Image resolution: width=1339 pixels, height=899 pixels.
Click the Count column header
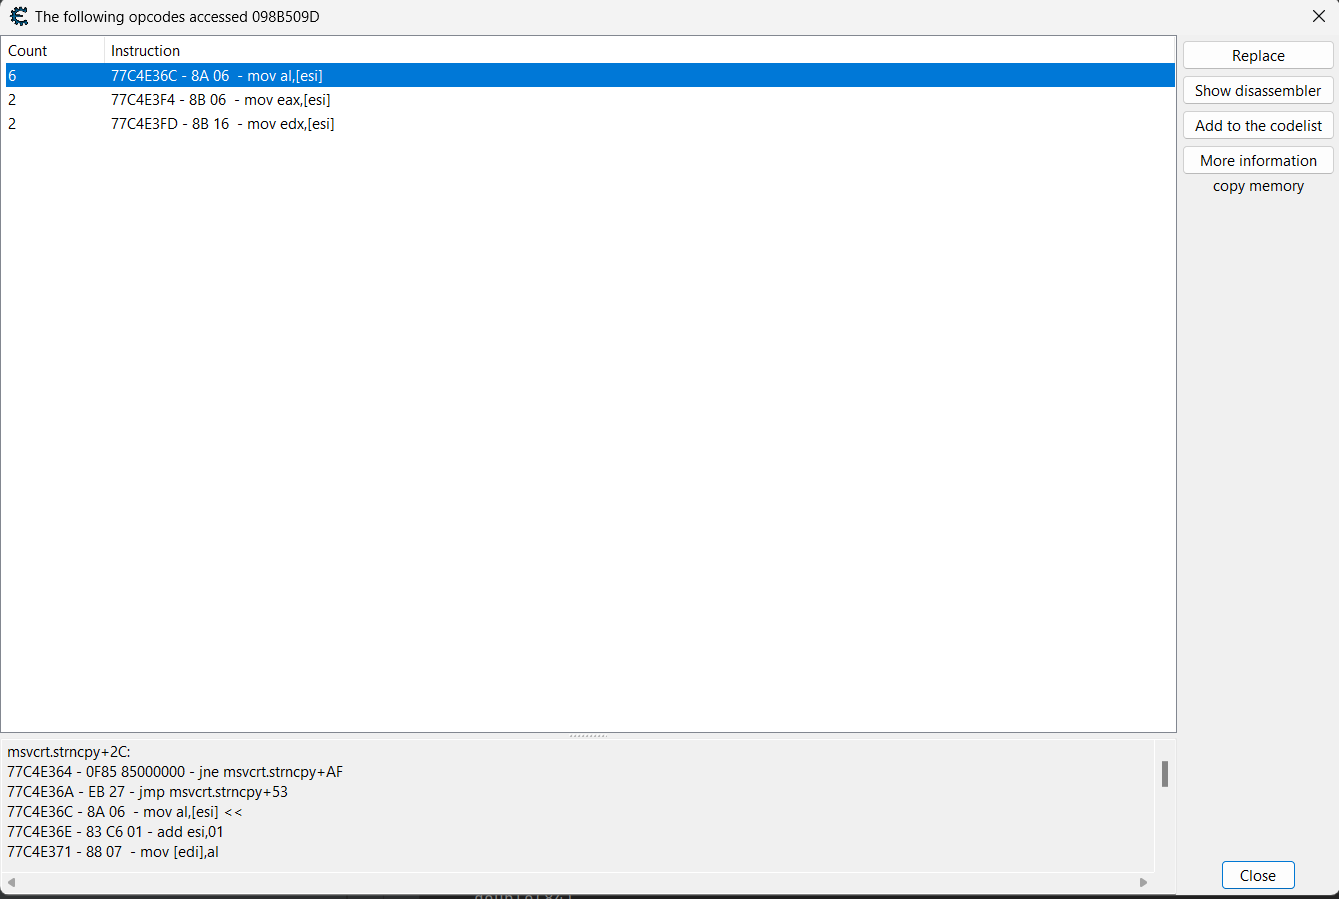point(54,50)
